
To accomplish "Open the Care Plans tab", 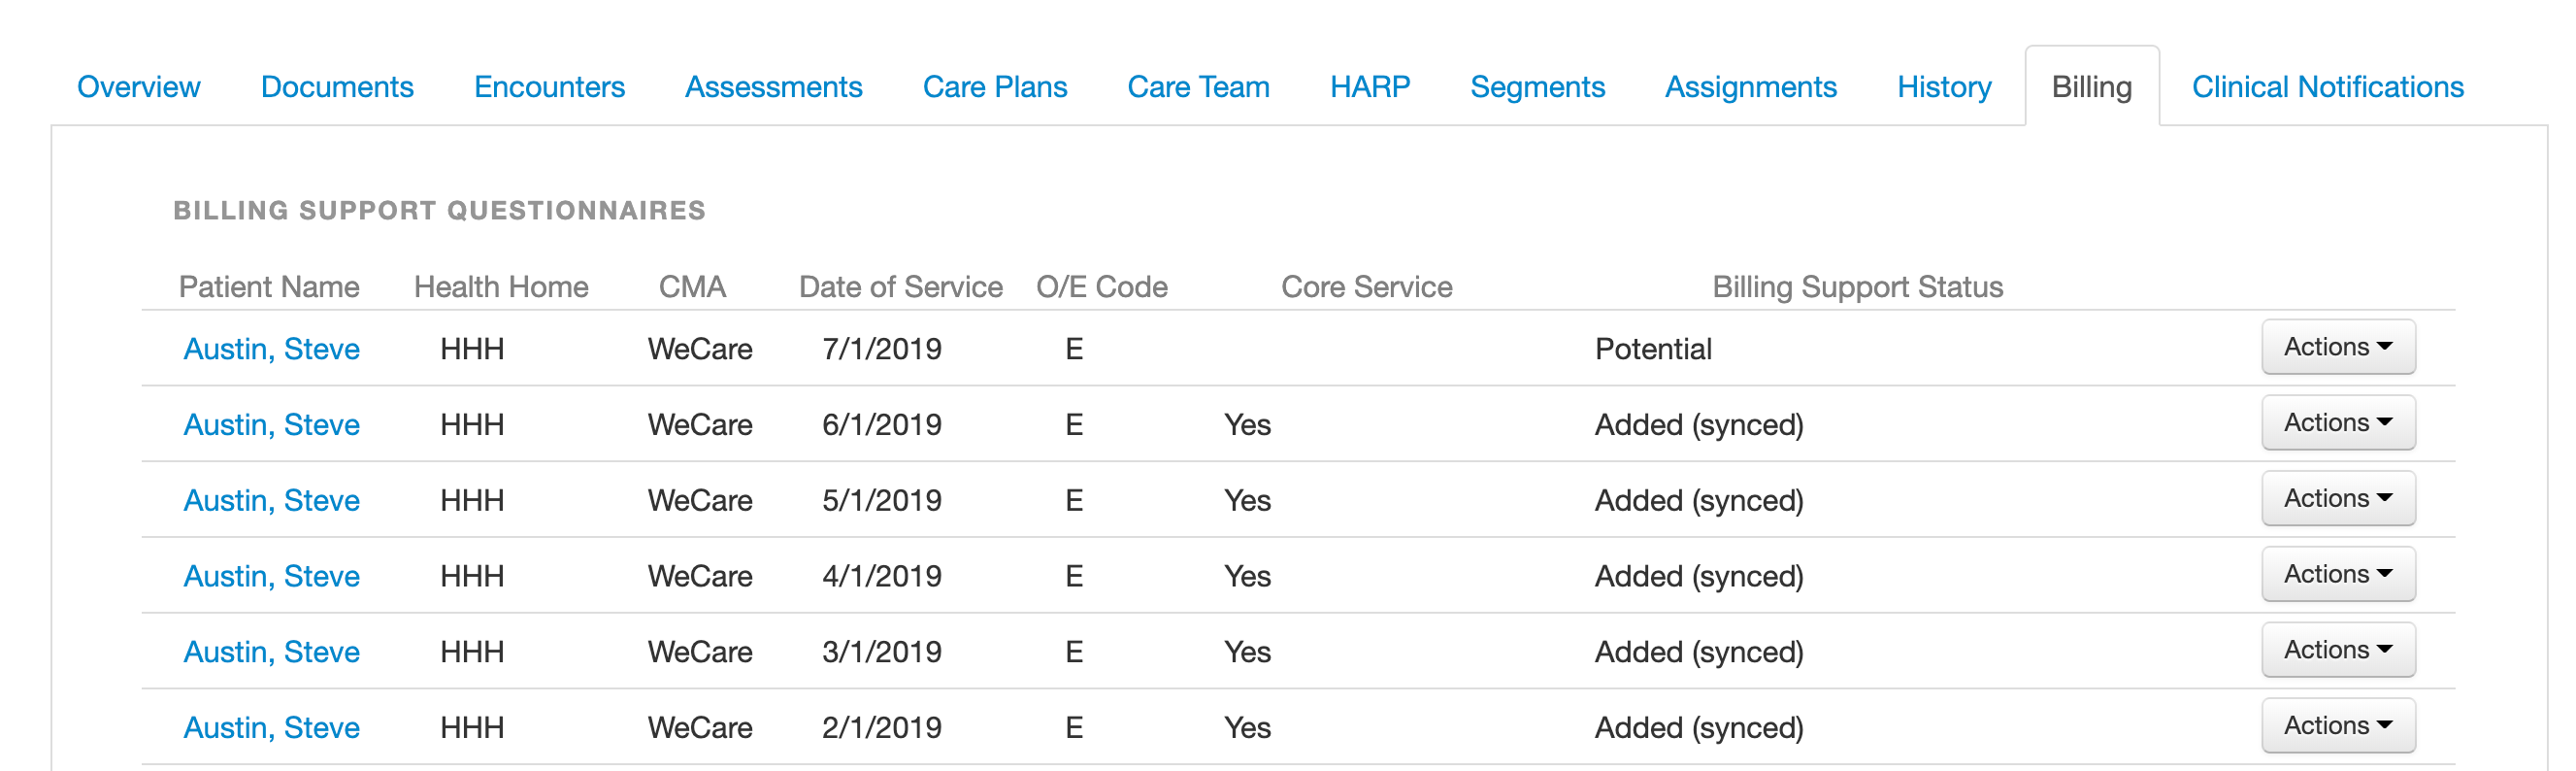I will (995, 87).
